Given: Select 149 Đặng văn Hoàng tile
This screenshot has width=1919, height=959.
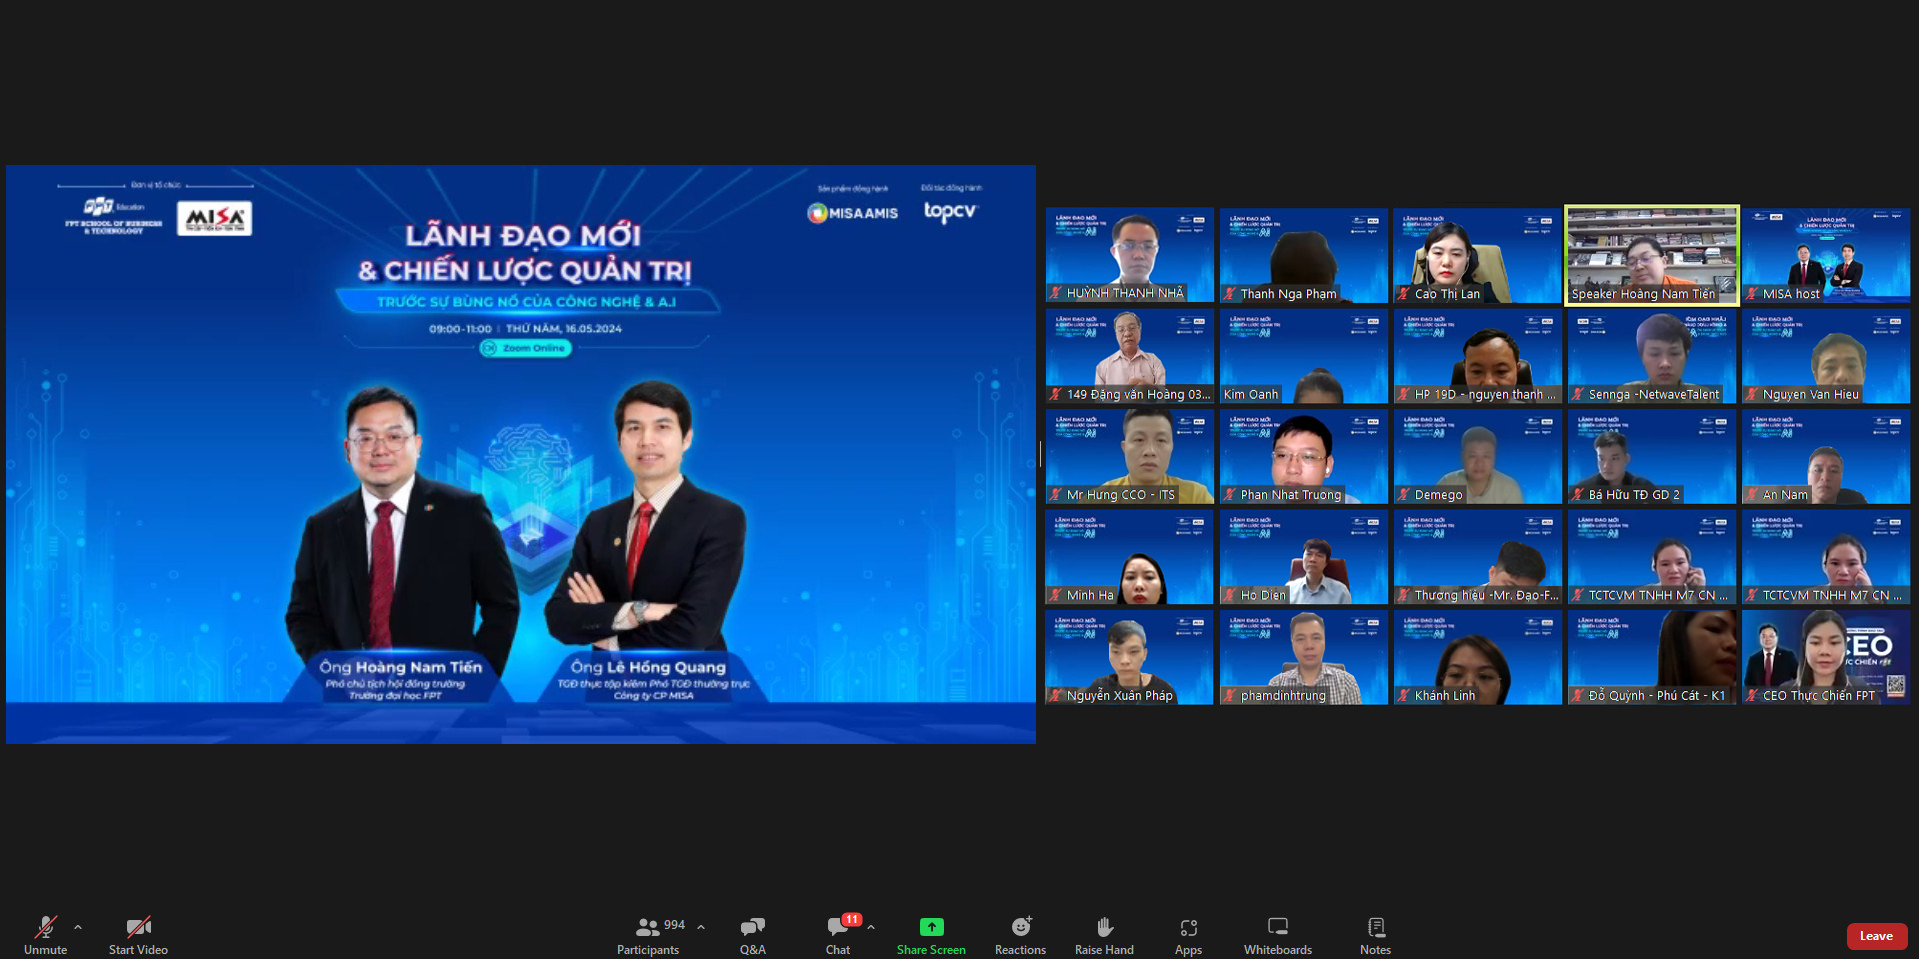Looking at the screenshot, I should click(1130, 356).
